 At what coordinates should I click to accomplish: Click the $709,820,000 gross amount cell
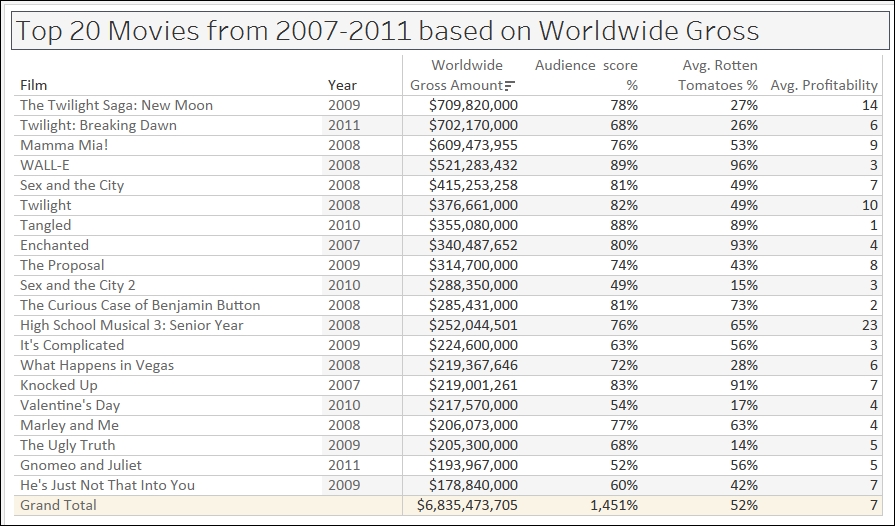(473, 106)
